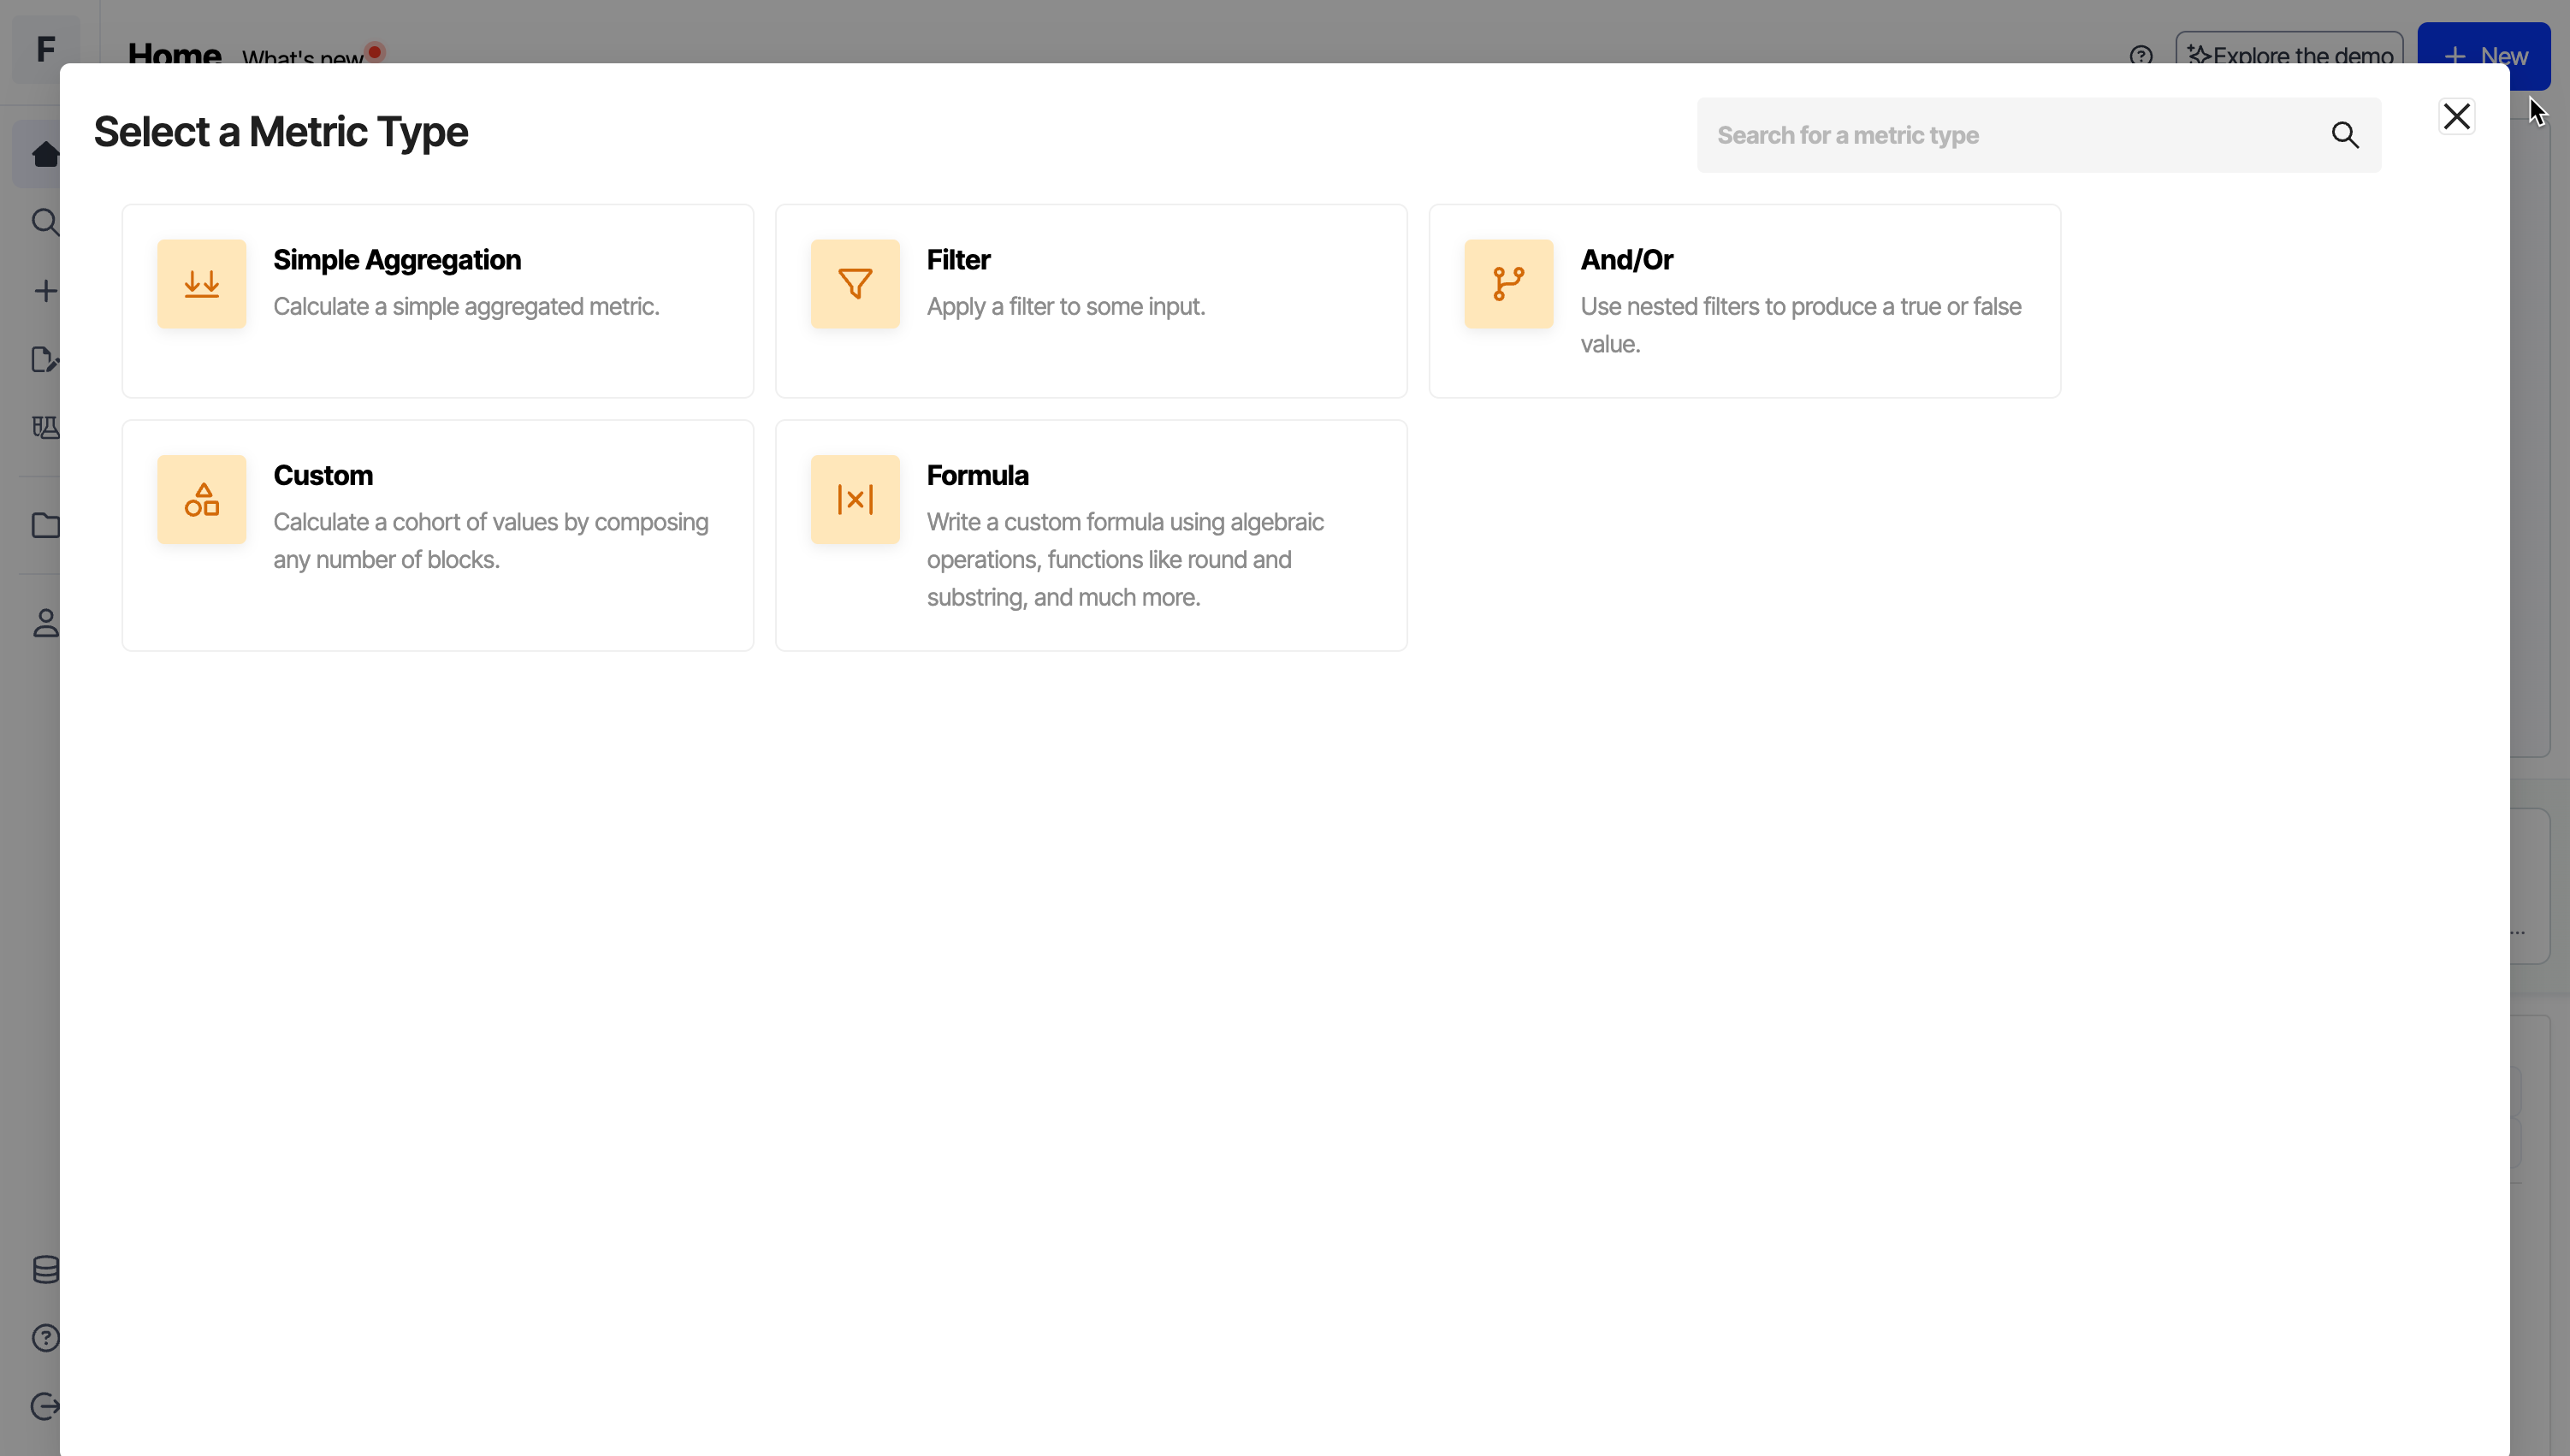This screenshot has height=1456, width=2570.
Task: Click the logout icon in sidebar
Action: 44,1407
